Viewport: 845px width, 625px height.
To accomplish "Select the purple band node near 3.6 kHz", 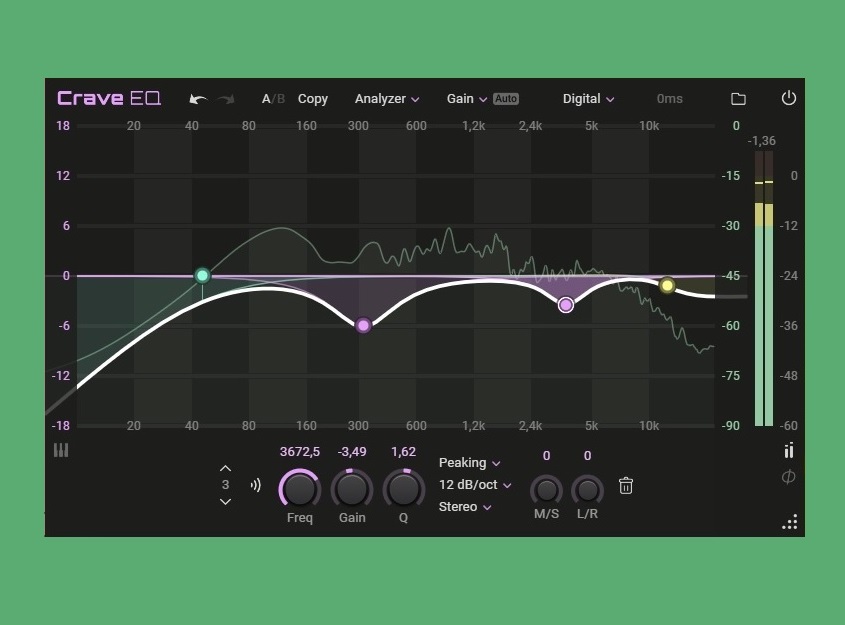I will [x=566, y=305].
